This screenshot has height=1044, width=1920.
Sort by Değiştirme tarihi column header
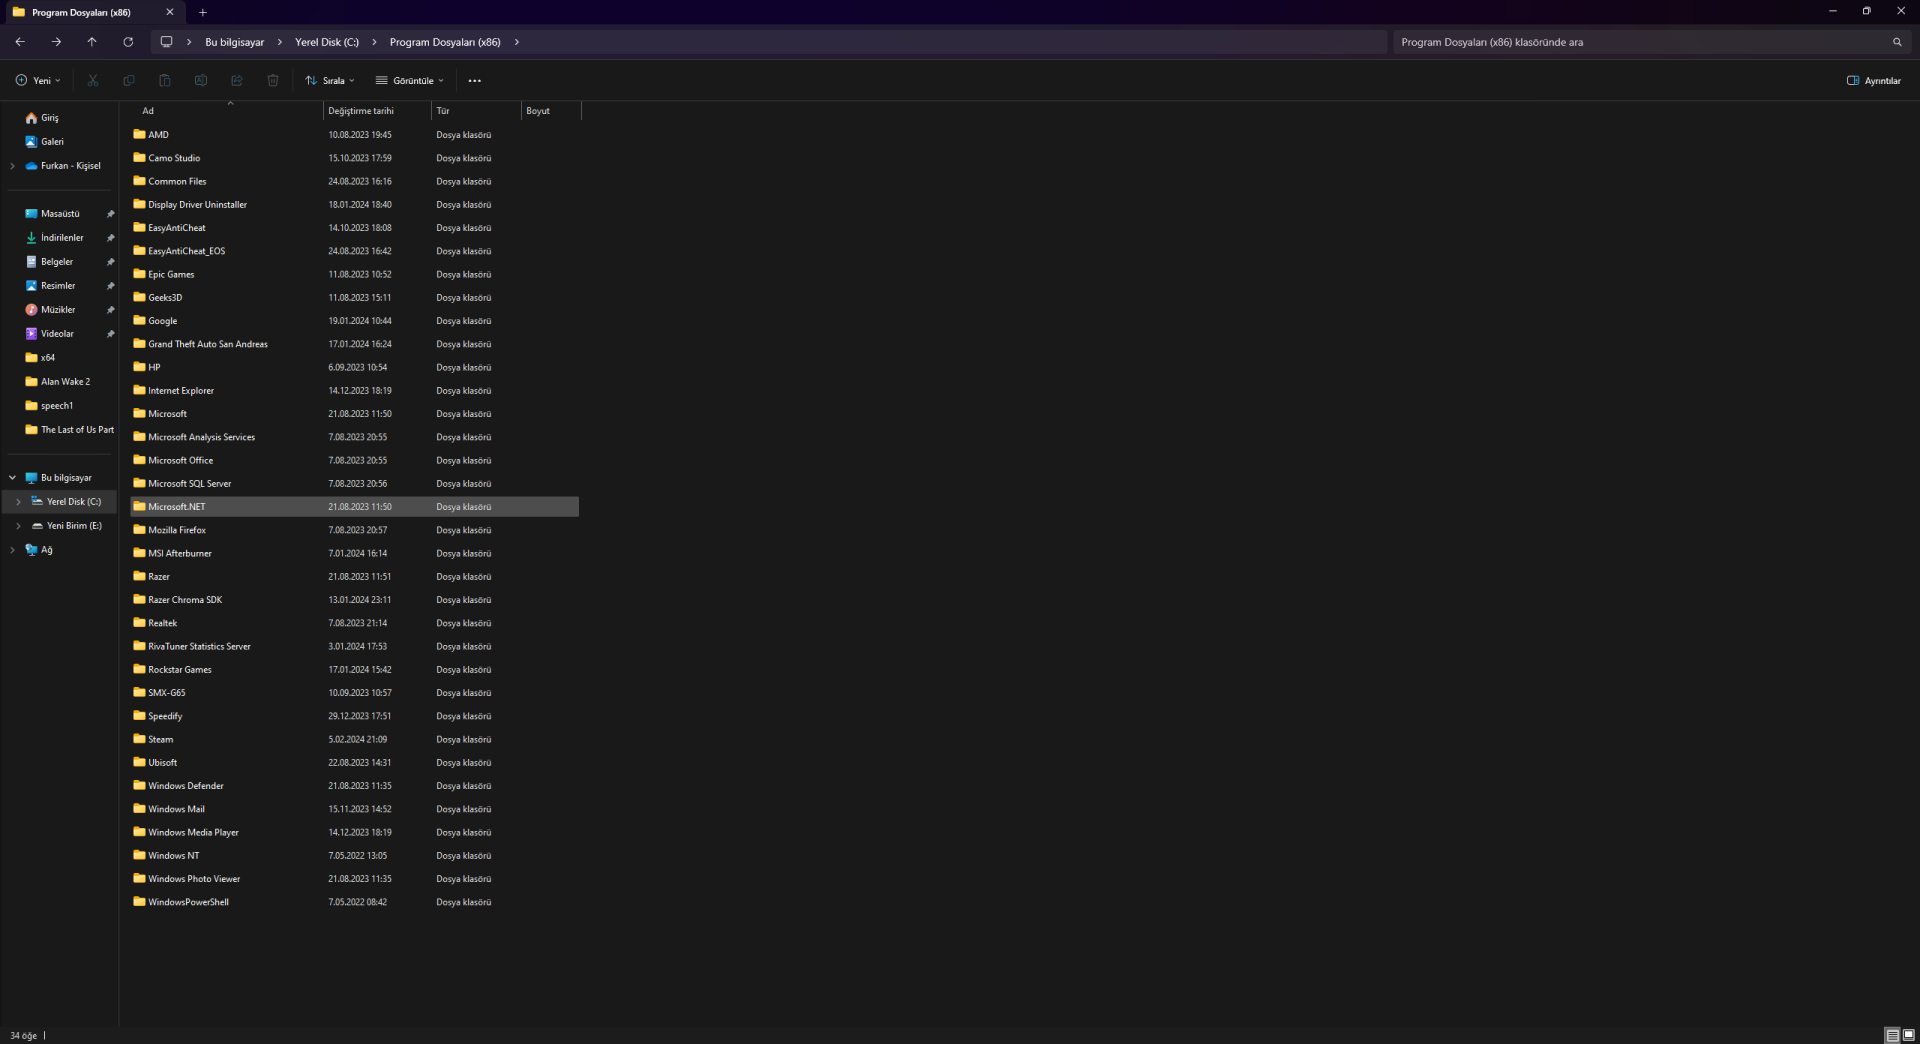coord(377,111)
